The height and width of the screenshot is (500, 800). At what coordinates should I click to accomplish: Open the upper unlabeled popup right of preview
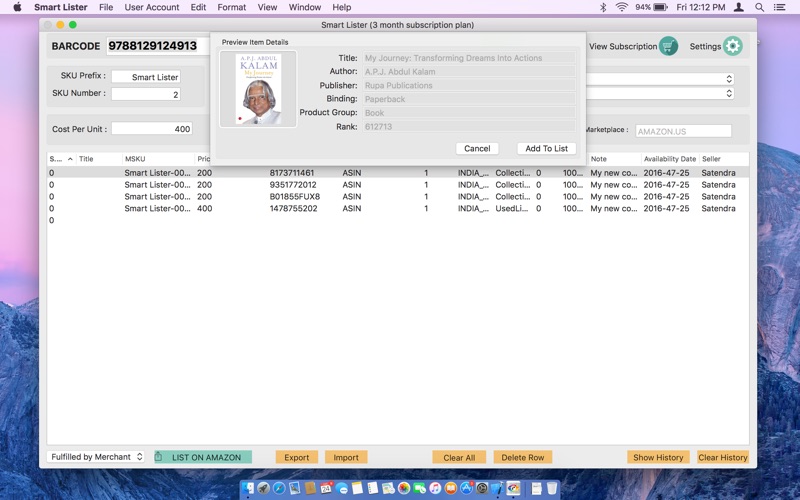[660, 79]
